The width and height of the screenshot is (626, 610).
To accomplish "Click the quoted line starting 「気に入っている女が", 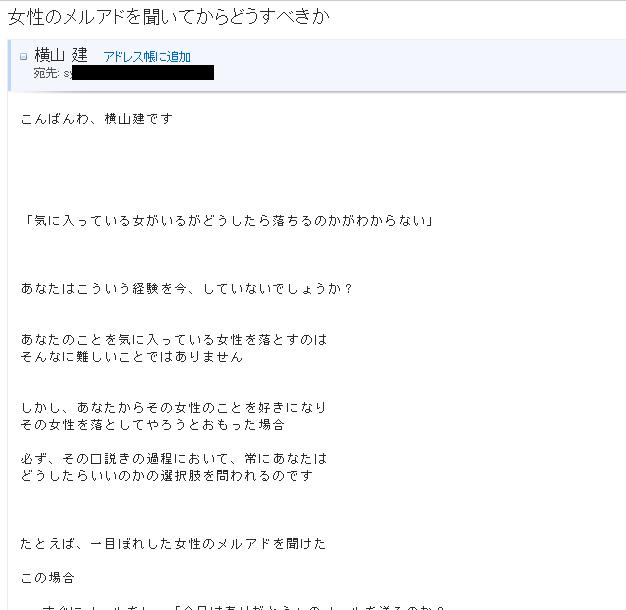I will click(227, 220).
